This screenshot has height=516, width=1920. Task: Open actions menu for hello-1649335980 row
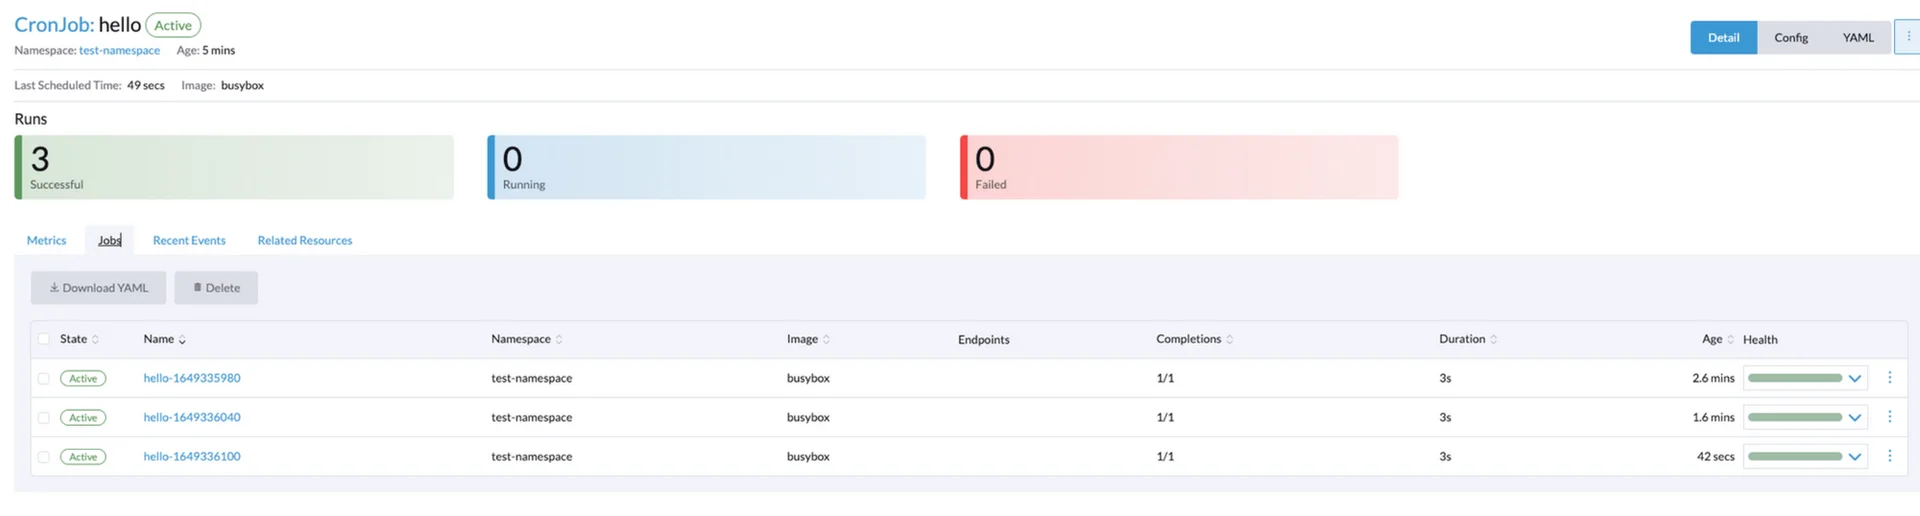click(x=1889, y=378)
